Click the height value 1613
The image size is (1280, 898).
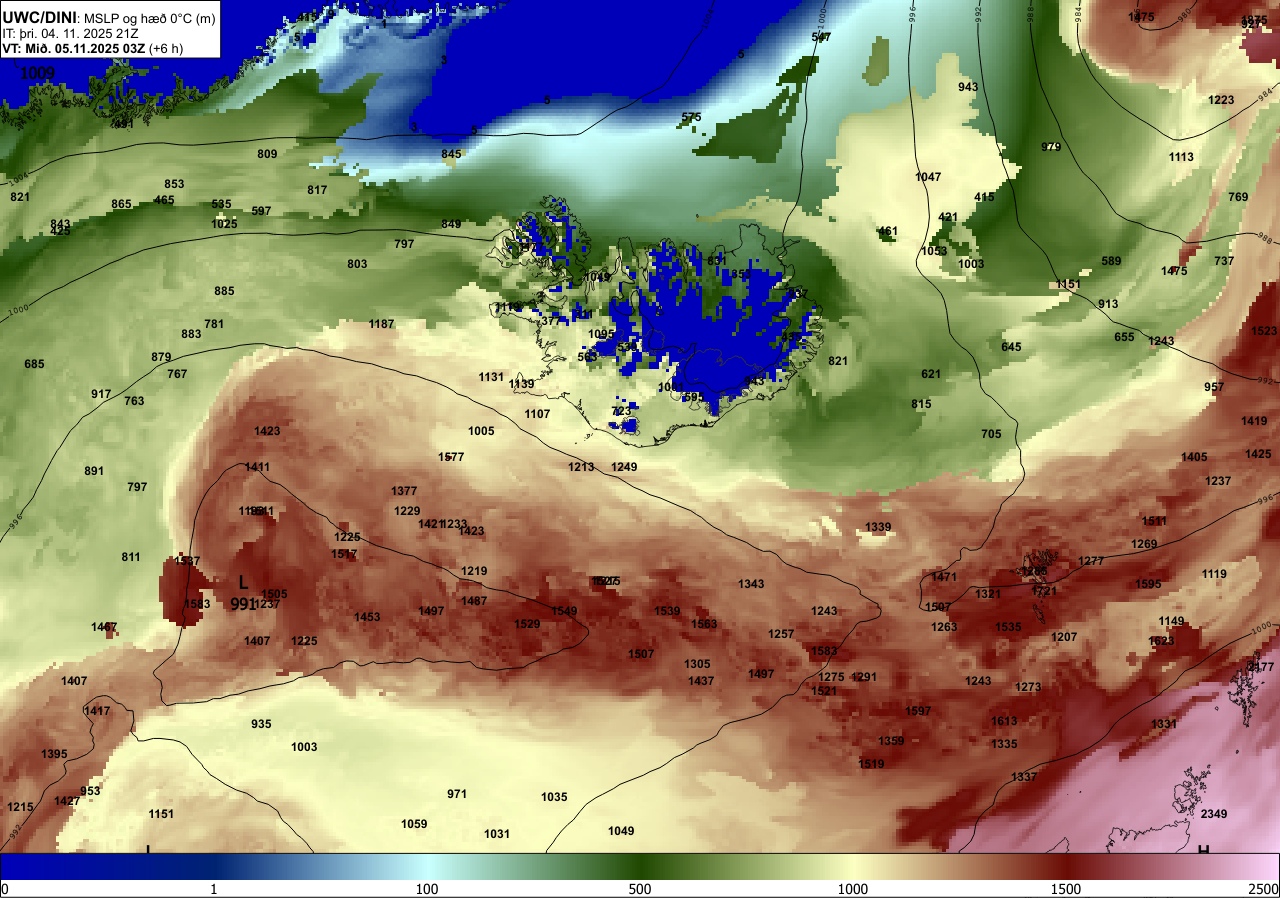tap(1004, 721)
